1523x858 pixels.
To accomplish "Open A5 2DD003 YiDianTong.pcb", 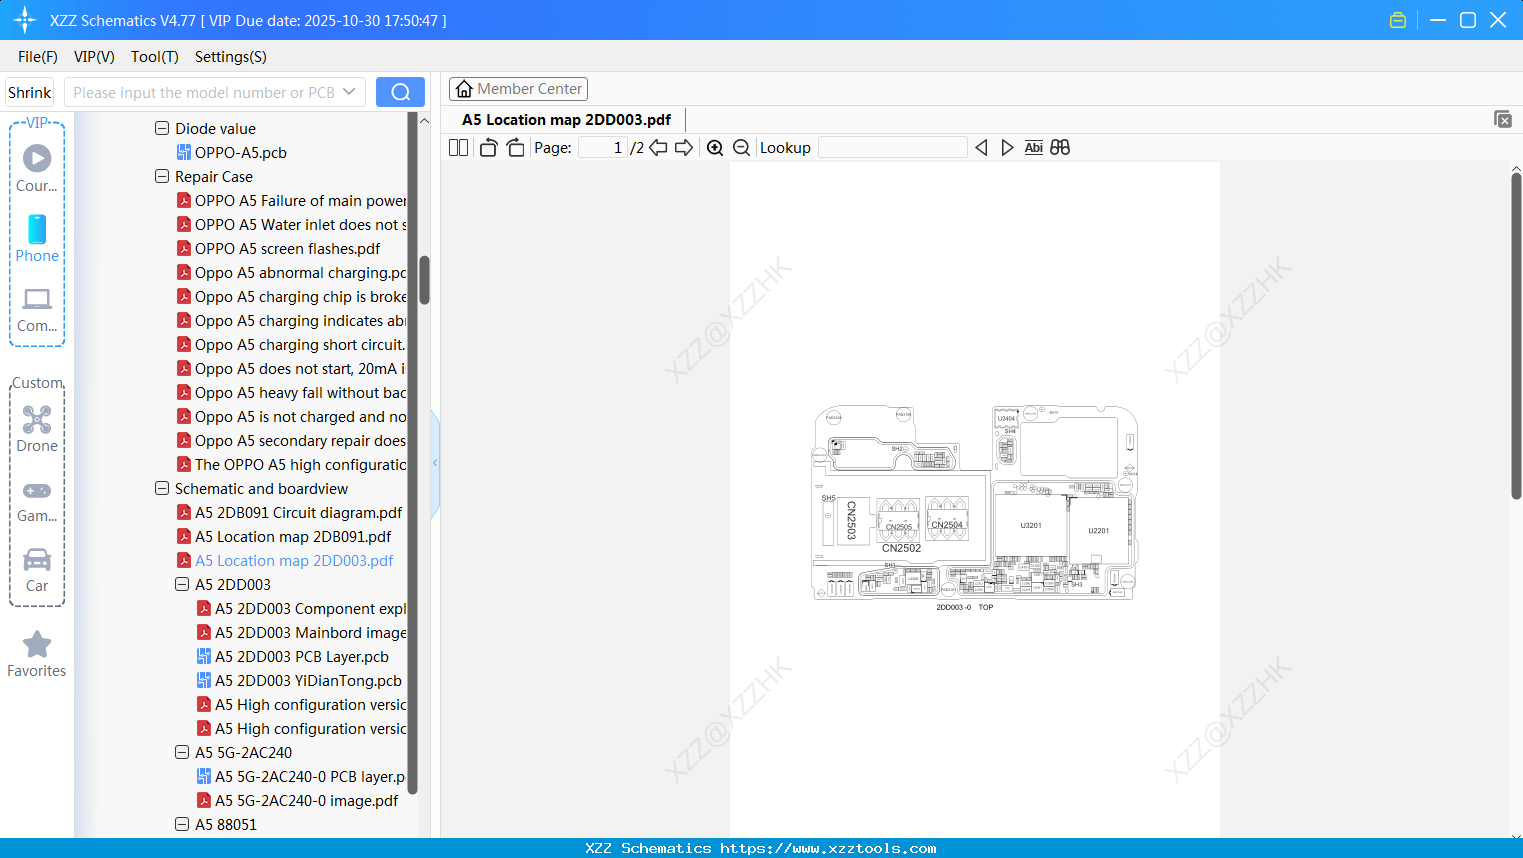I will (x=308, y=681).
